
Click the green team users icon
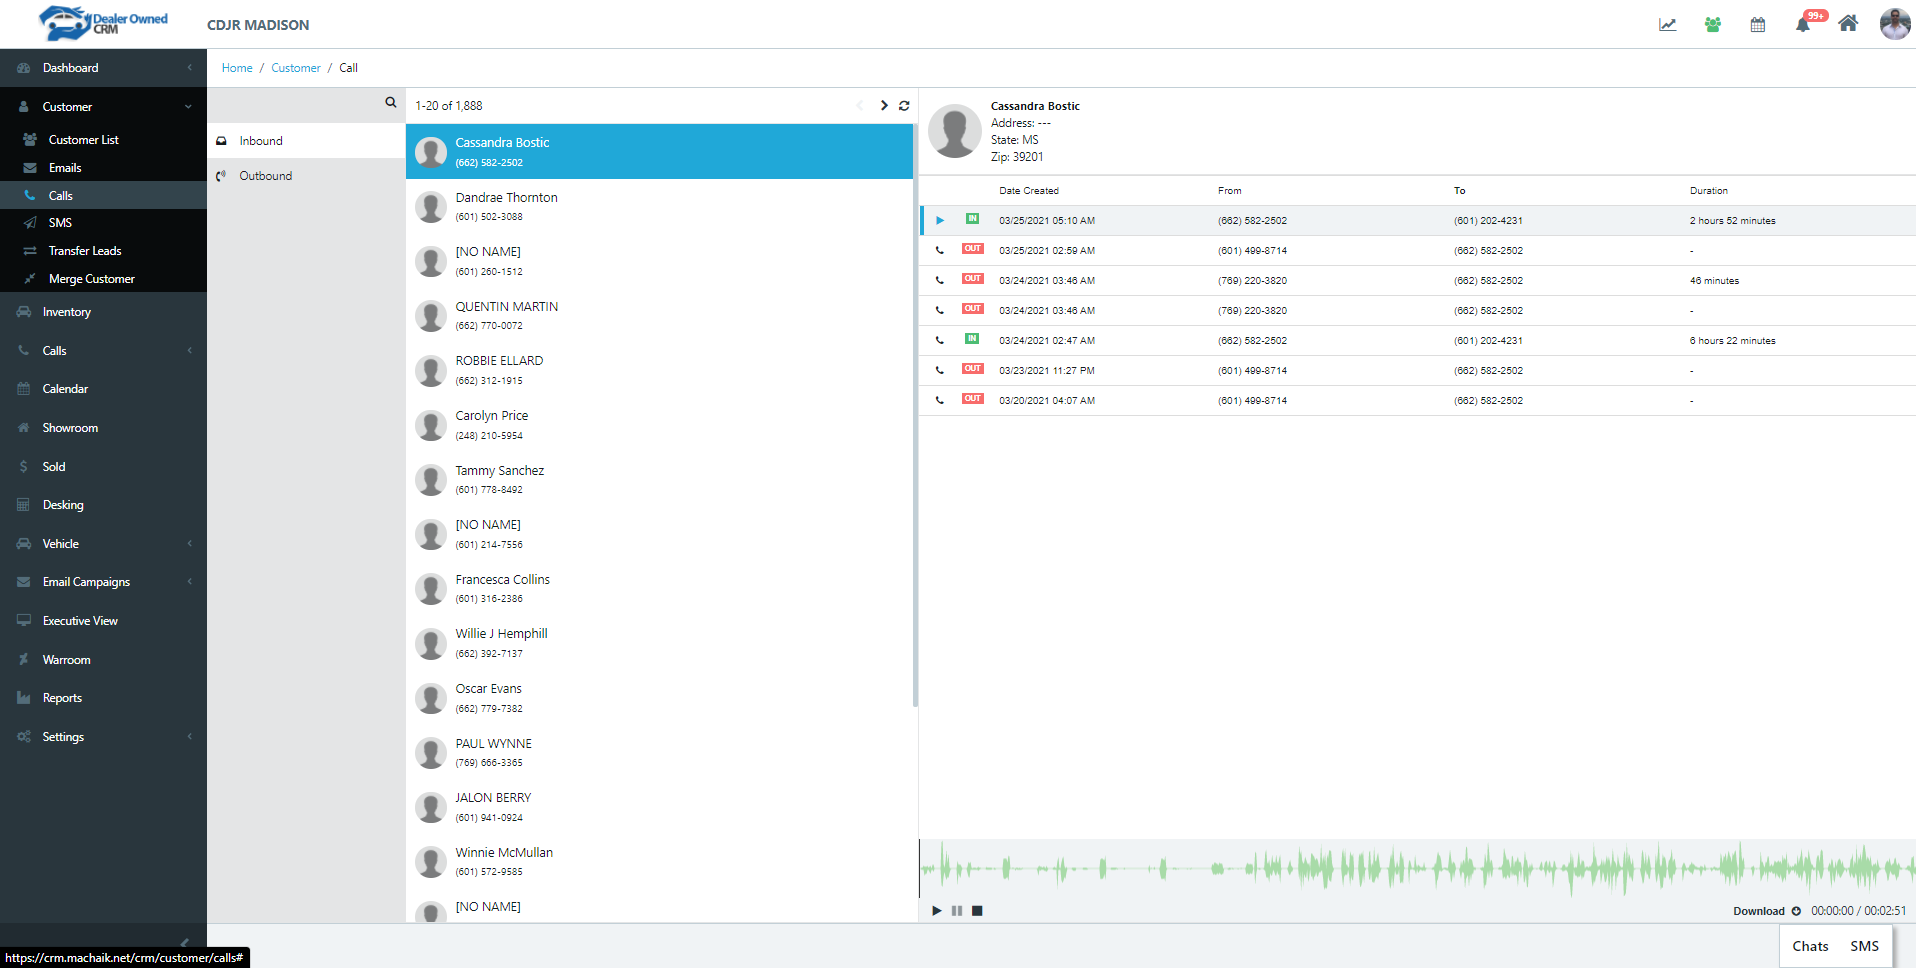(x=1712, y=25)
